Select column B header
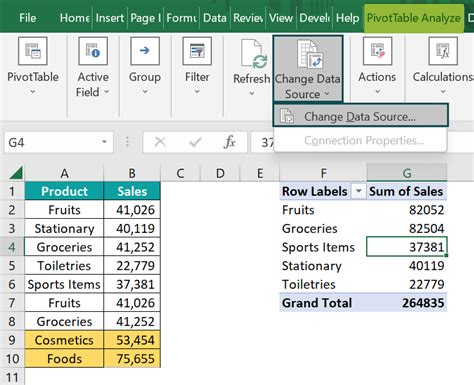Viewport: 474px width, 385px height. [x=132, y=173]
